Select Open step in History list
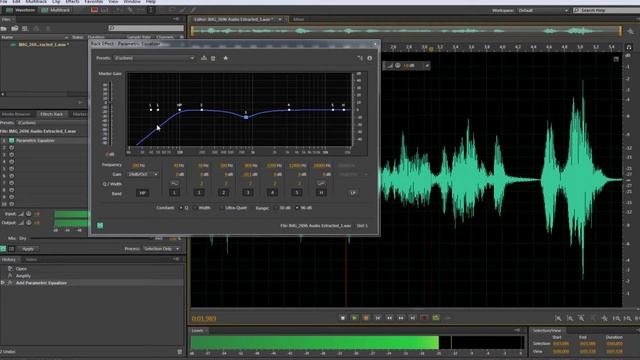640x360 pixels. coord(21,269)
